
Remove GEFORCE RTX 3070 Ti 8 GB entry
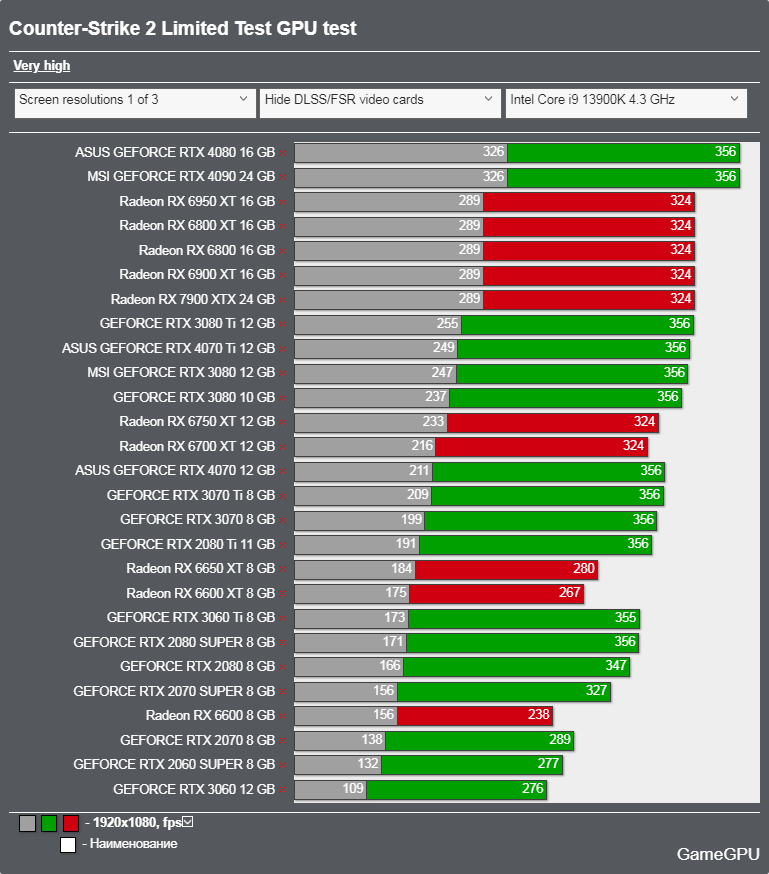click(x=283, y=496)
